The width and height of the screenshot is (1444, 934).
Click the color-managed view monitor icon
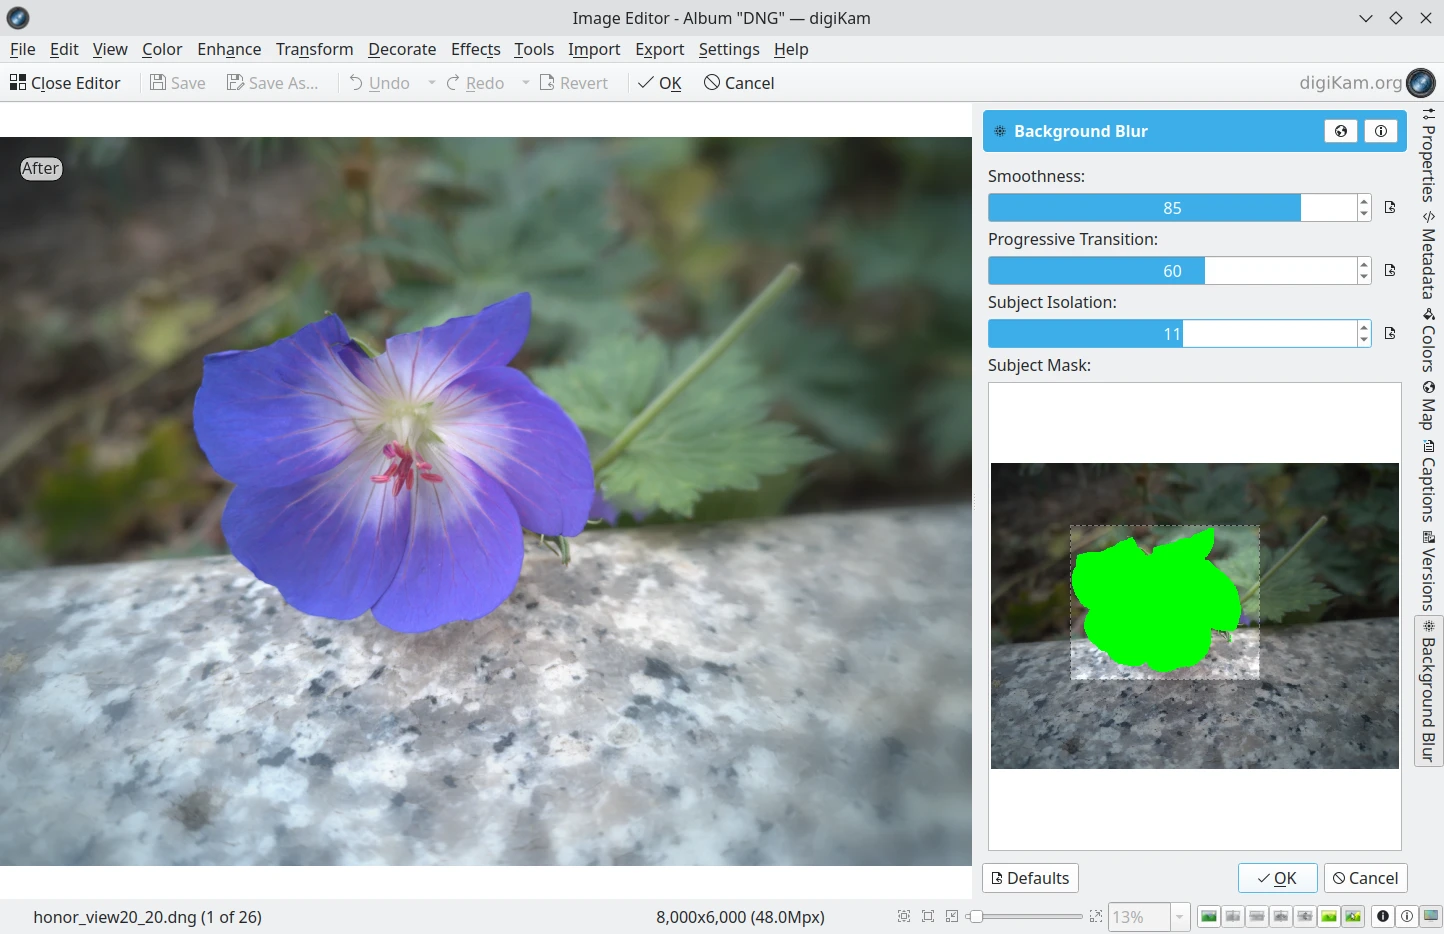coord(1431,916)
